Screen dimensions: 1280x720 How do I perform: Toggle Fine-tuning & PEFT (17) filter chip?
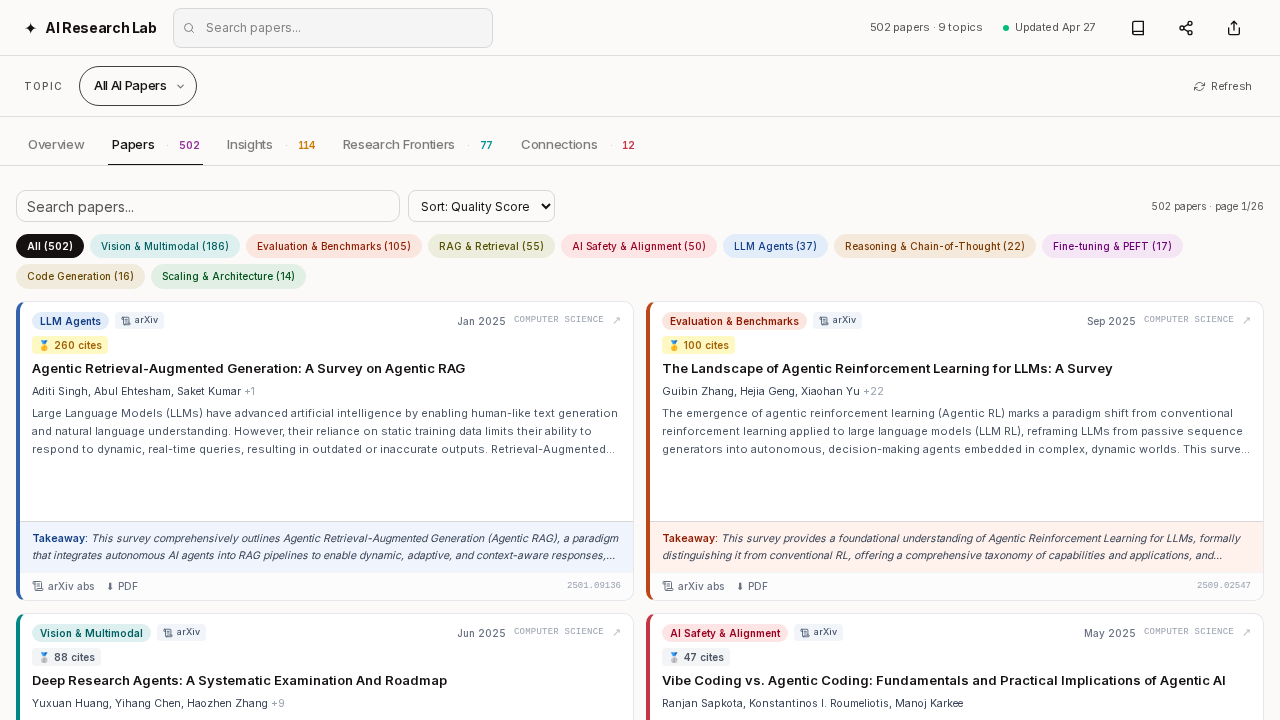pyautogui.click(x=1112, y=246)
